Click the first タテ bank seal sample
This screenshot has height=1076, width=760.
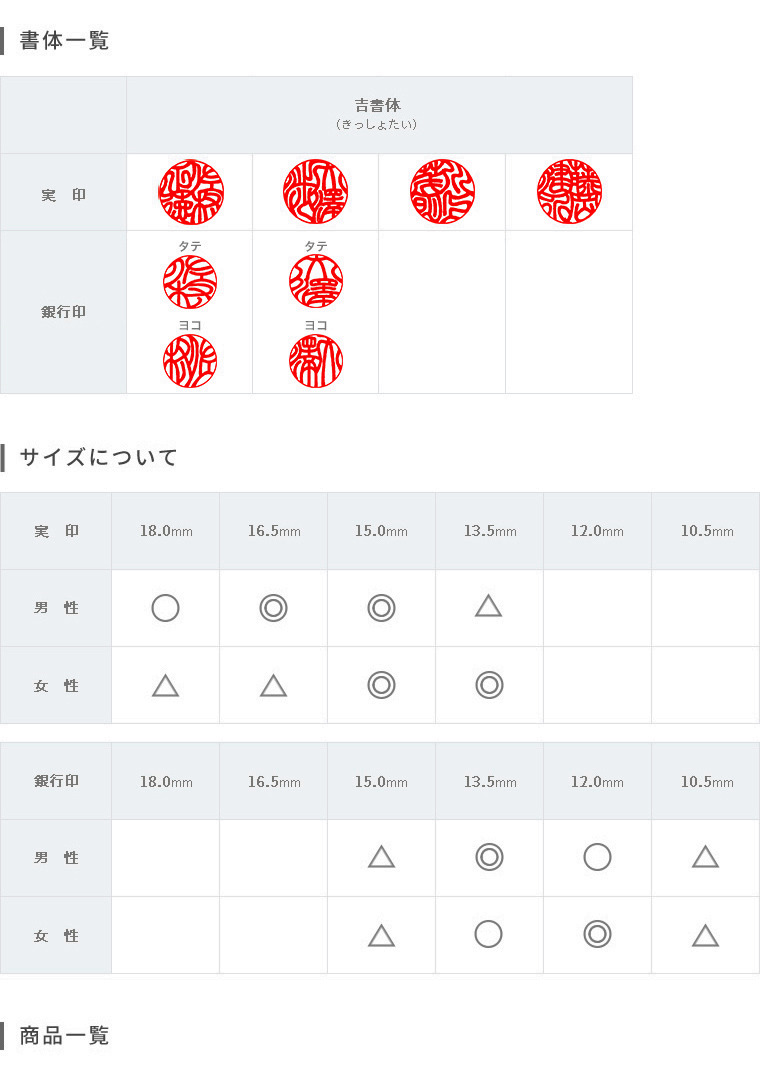pos(190,282)
